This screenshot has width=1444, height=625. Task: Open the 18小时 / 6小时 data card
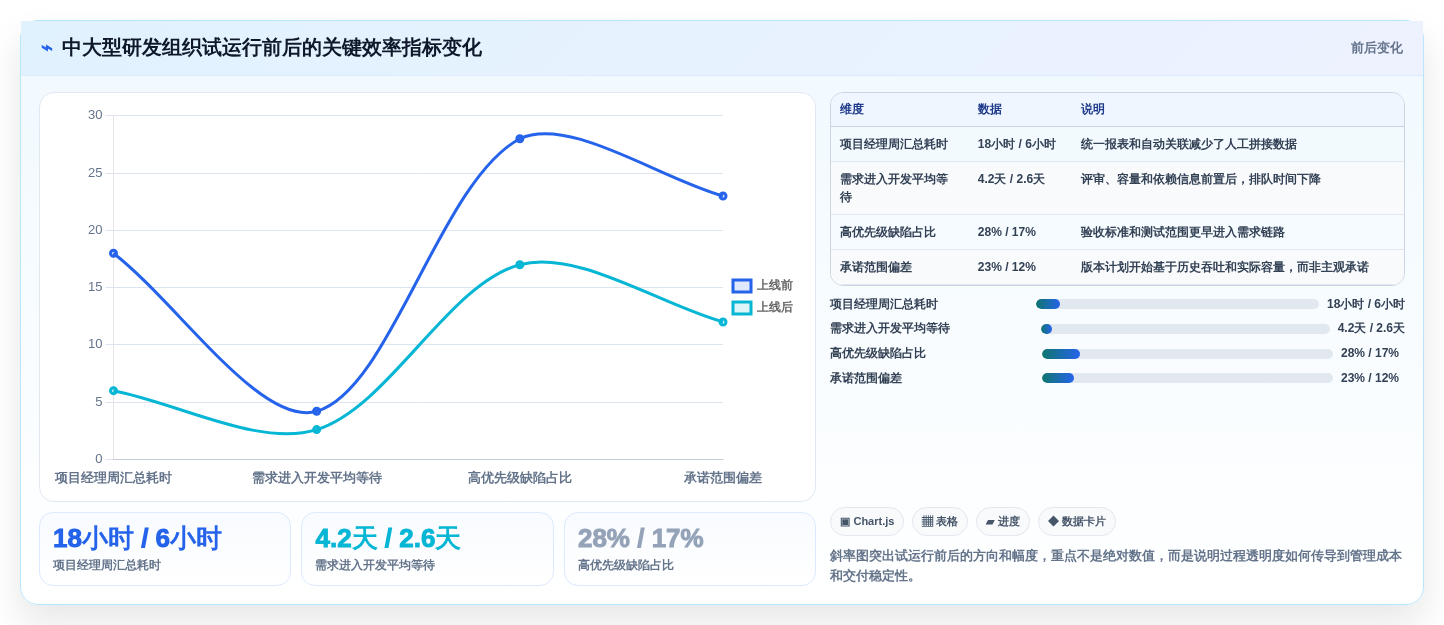(x=165, y=549)
